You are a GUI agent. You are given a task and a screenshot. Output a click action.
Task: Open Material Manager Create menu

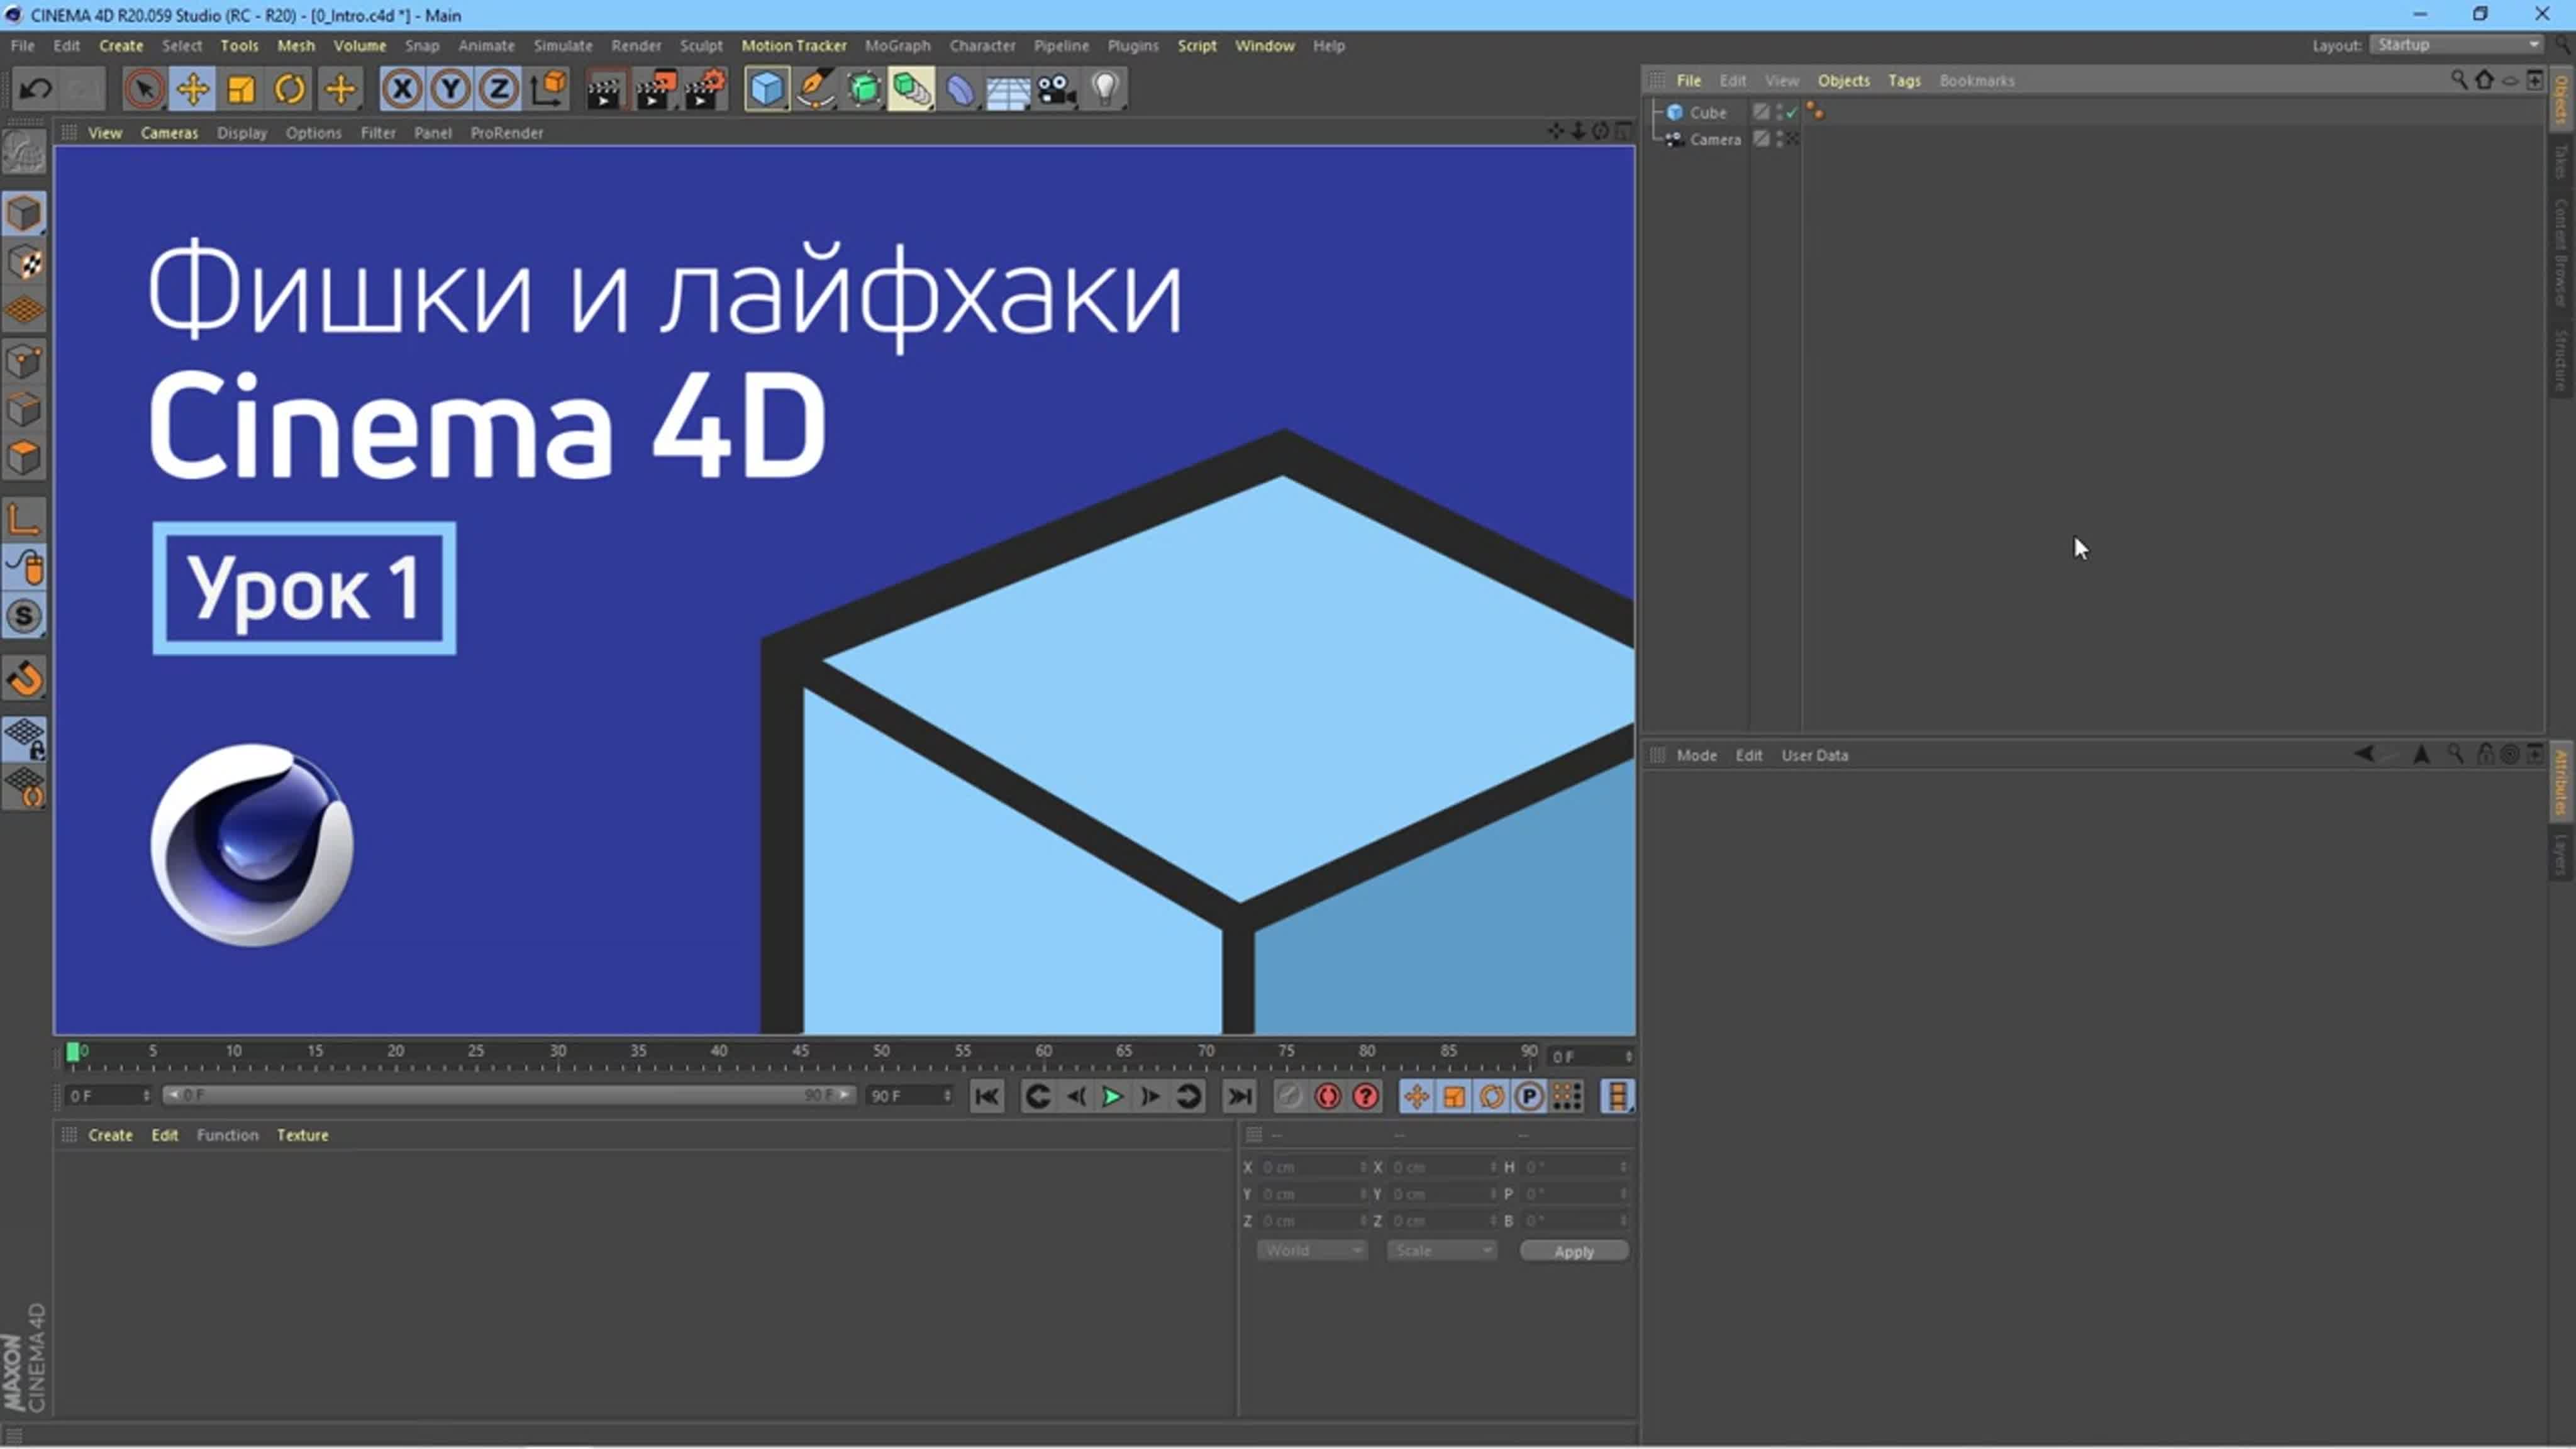pyautogui.click(x=110, y=1136)
